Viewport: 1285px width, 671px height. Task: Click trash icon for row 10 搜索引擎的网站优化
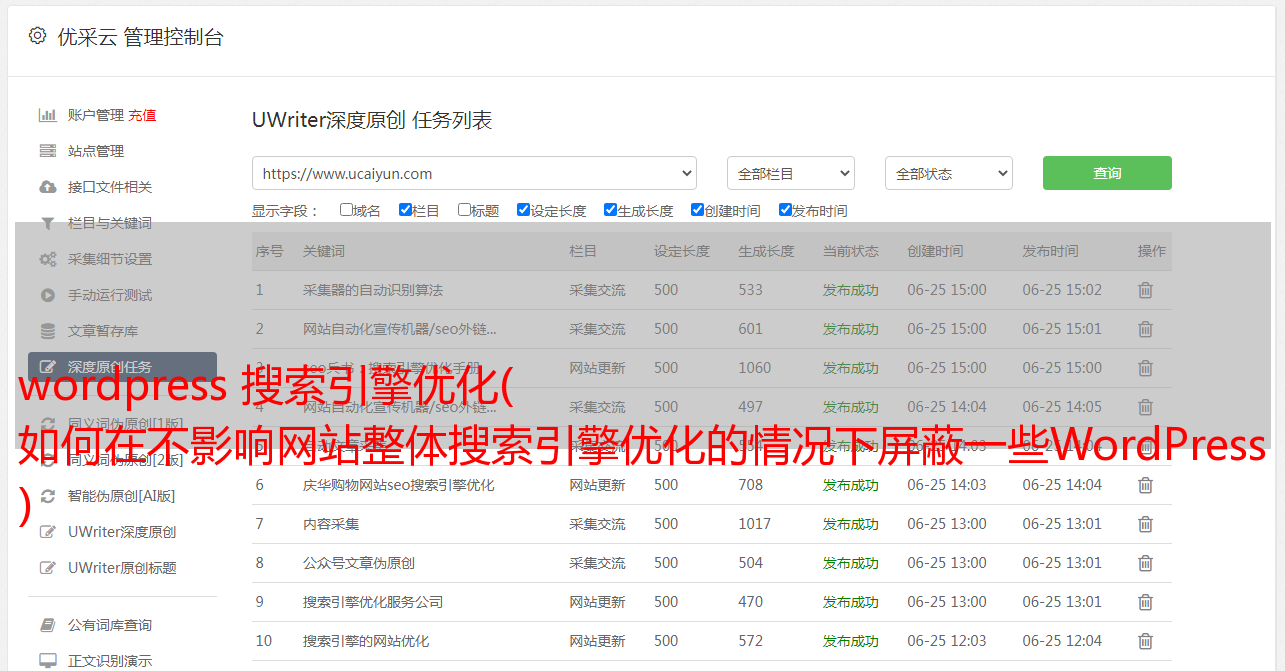(1145, 641)
